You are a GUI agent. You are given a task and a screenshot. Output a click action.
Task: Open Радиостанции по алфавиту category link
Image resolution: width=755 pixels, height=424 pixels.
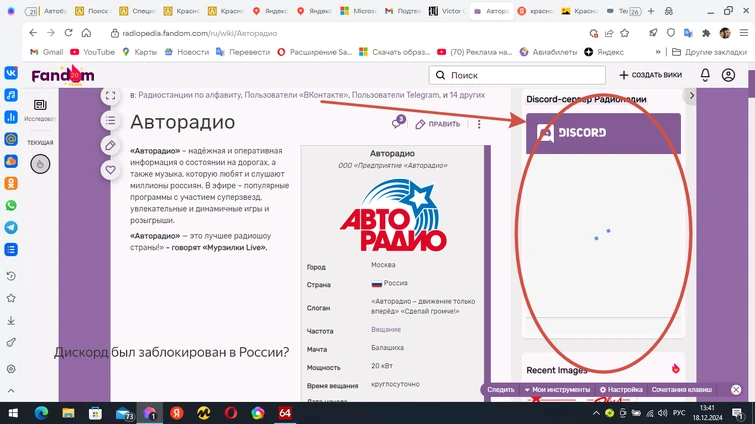[189, 95]
